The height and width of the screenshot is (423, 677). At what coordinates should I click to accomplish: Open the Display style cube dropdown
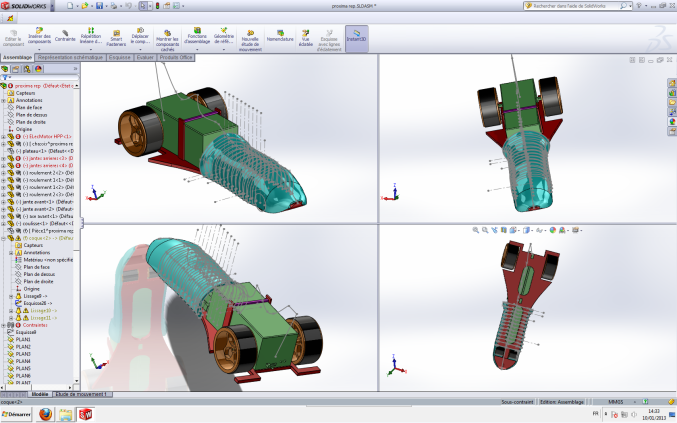pyautogui.click(x=527, y=230)
